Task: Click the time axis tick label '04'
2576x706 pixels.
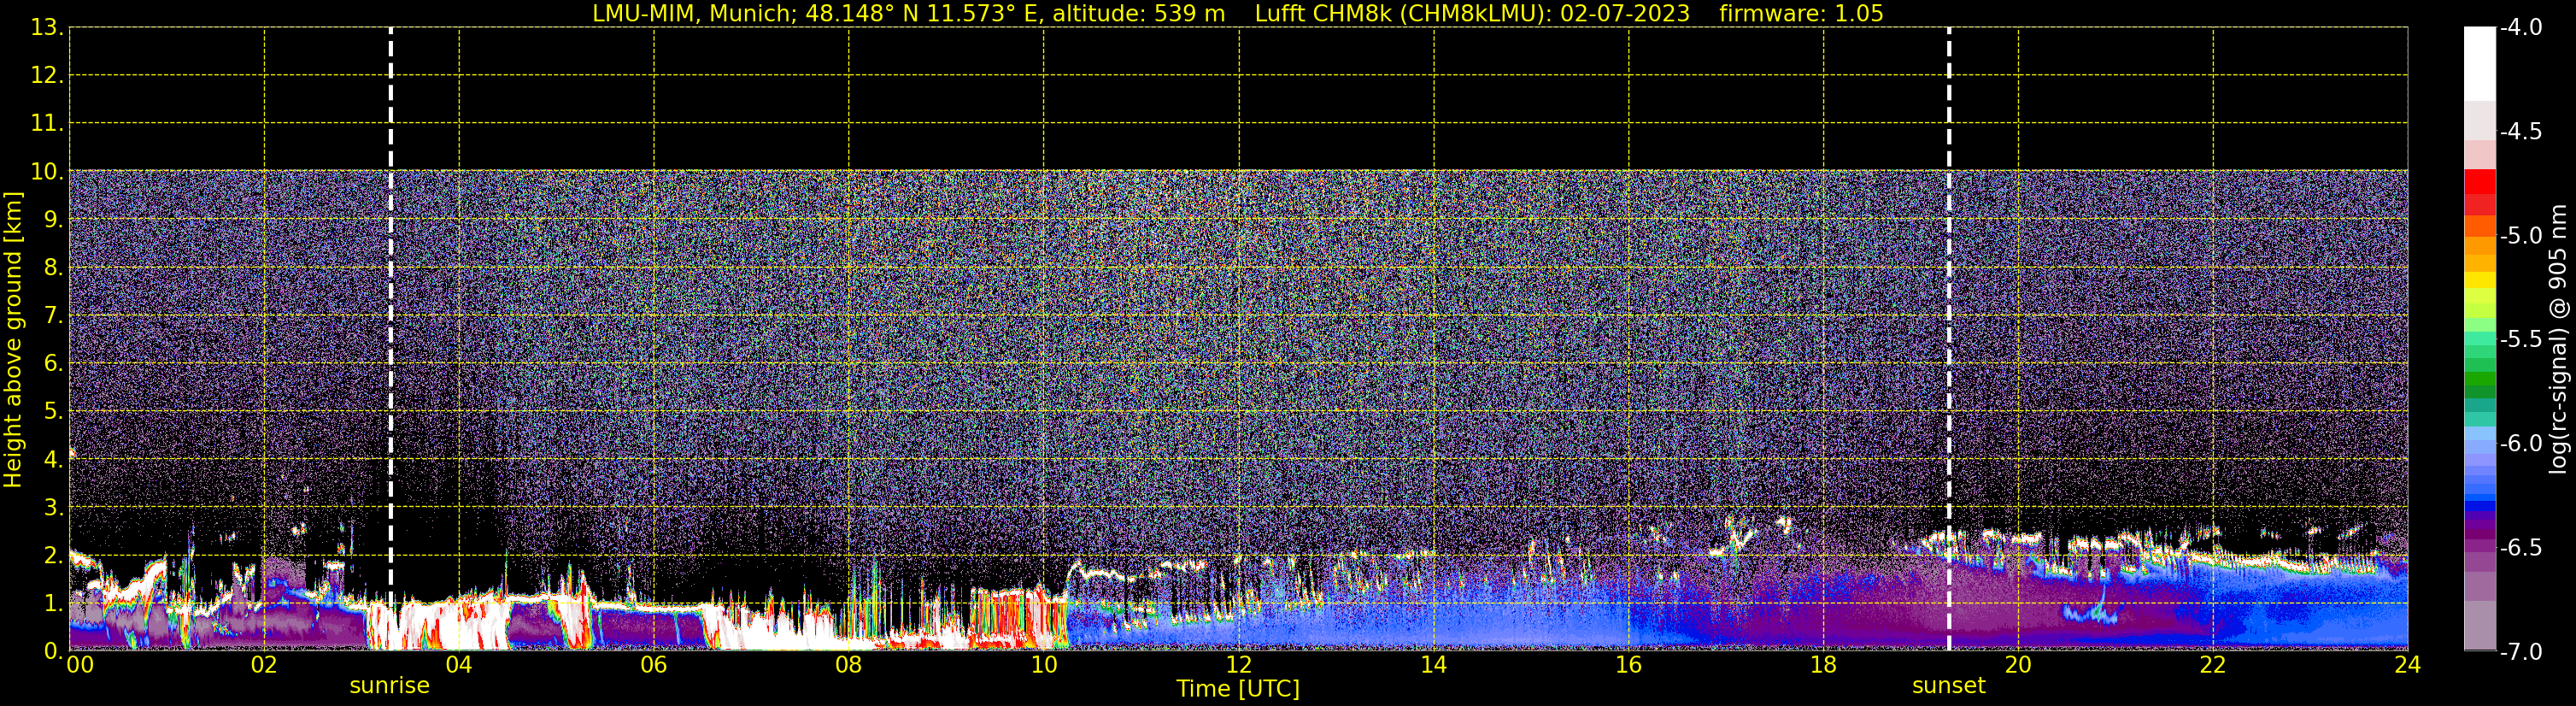Action: 459,665
